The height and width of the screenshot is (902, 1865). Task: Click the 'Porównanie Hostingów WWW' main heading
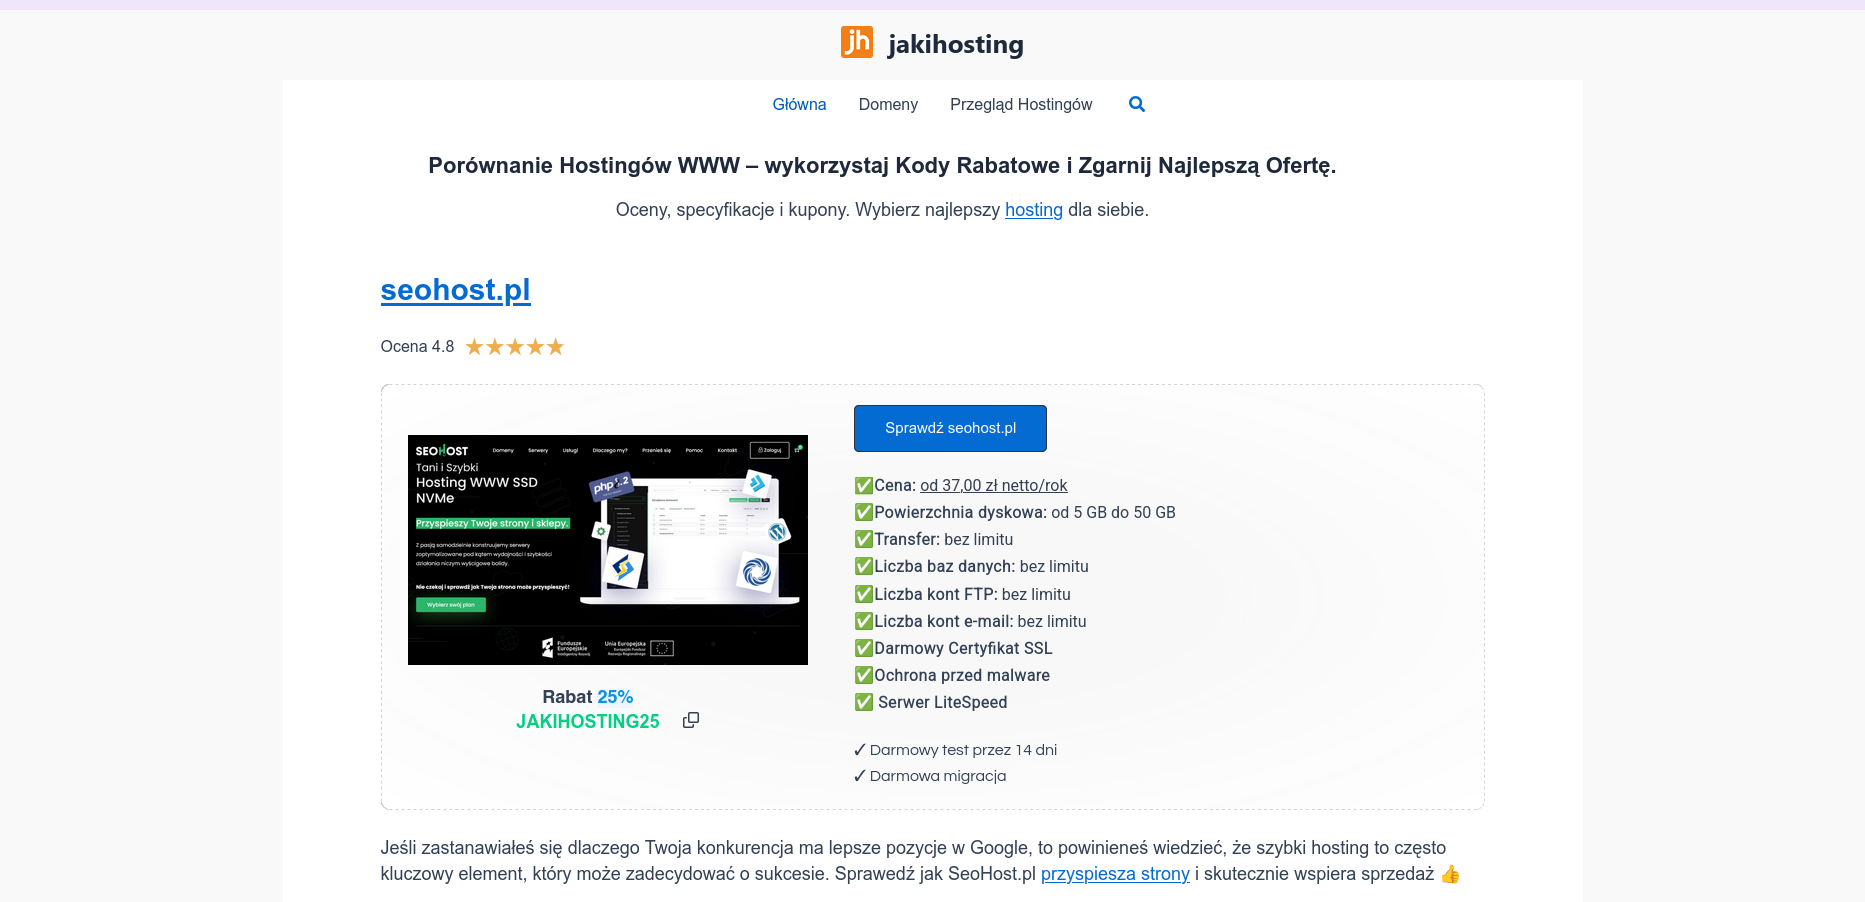(882, 165)
